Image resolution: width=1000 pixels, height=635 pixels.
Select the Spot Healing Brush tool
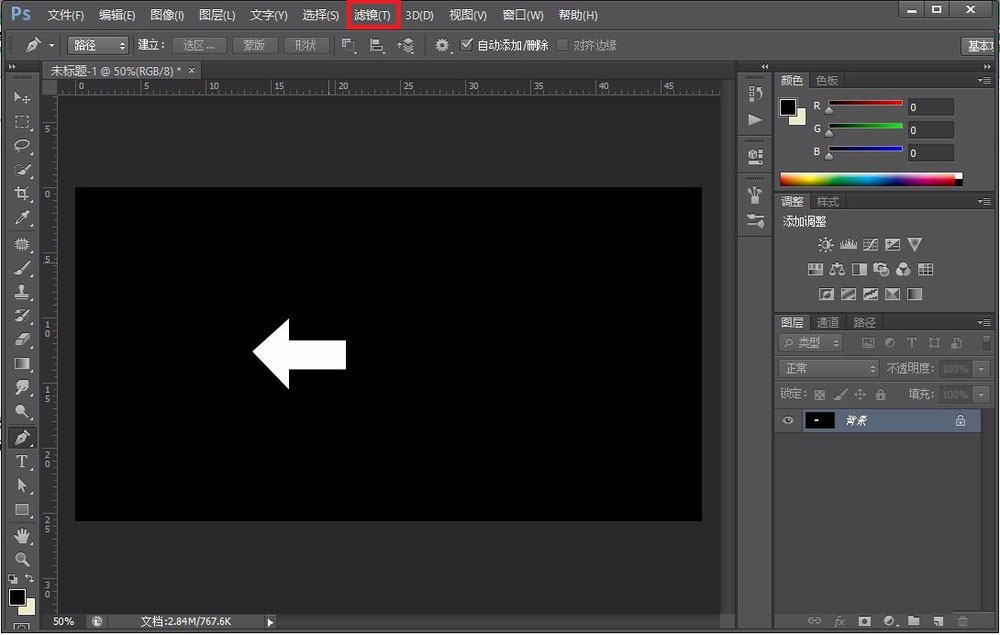coord(22,244)
